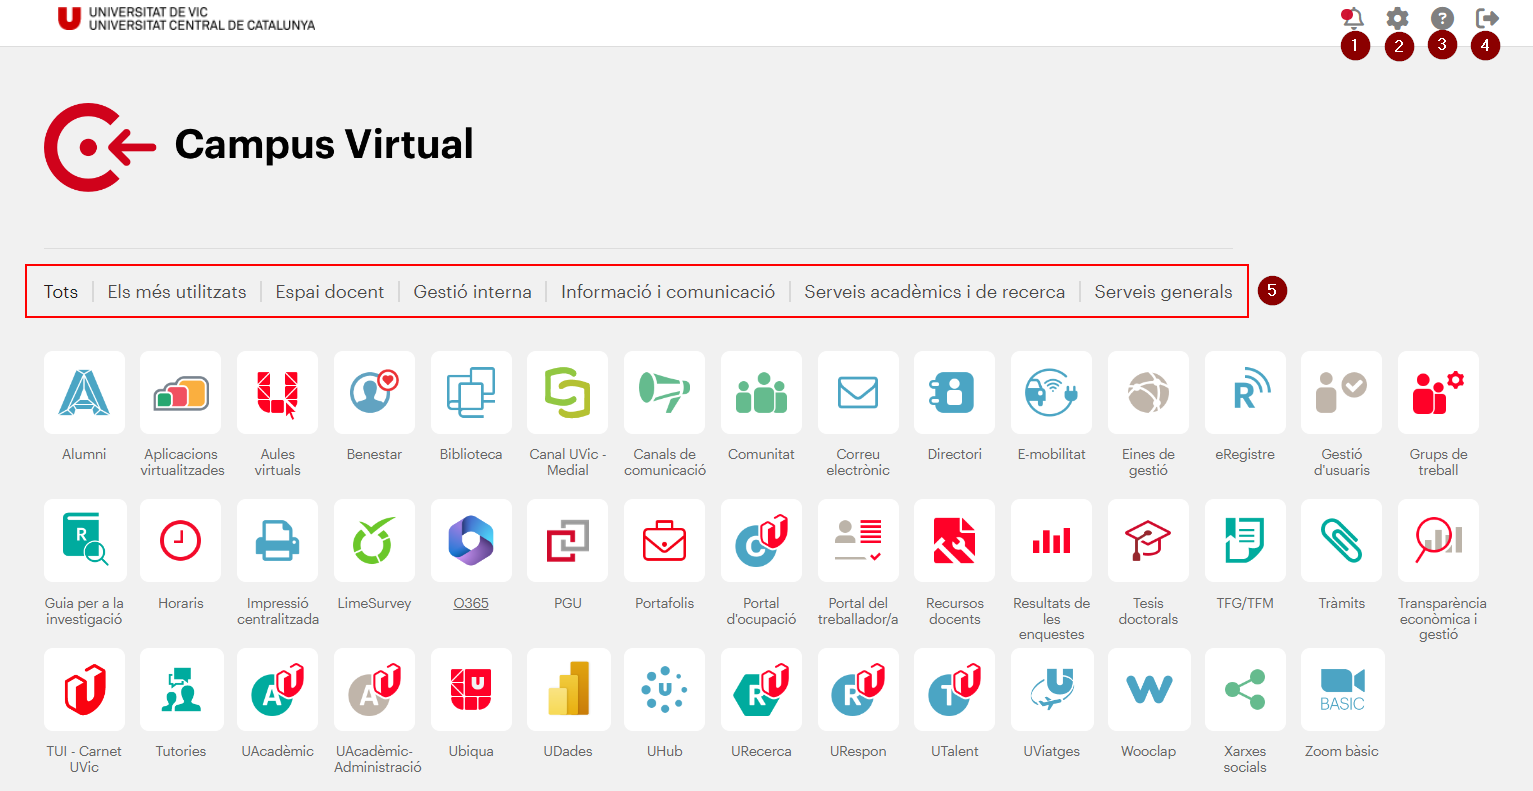Switch to Espai docent tab

(330, 292)
